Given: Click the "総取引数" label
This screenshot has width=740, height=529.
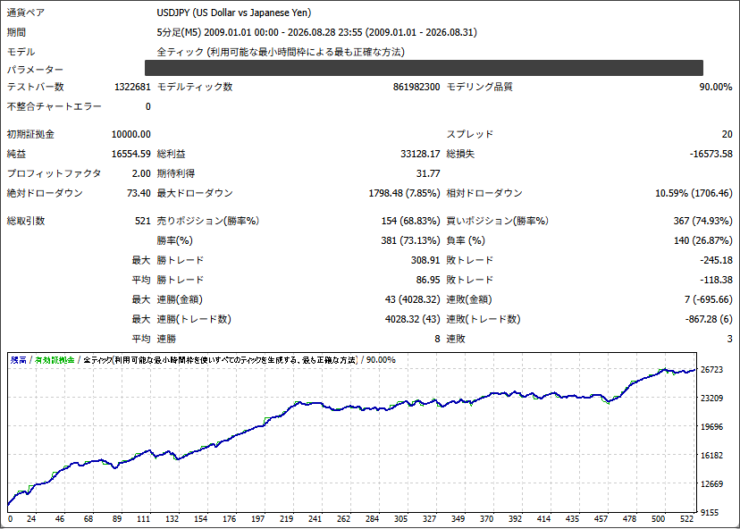Looking at the screenshot, I should click(25, 221).
